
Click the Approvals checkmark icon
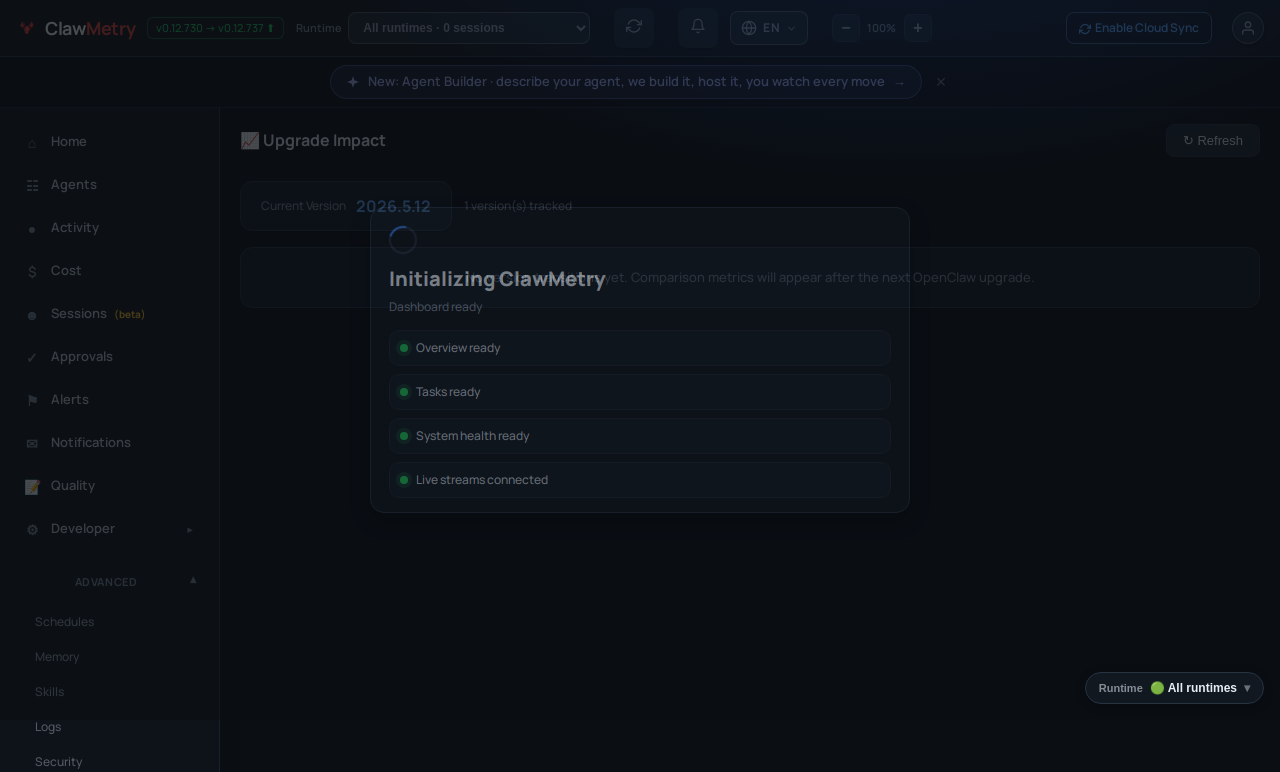[x=32, y=358]
